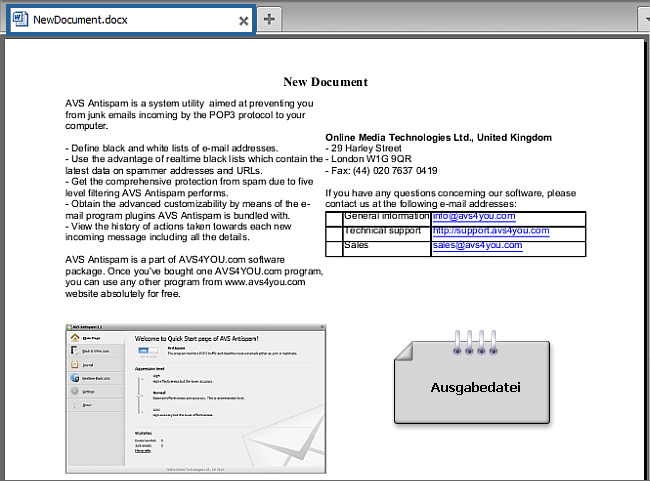Click 'Define black and white lists' line

tap(172, 148)
